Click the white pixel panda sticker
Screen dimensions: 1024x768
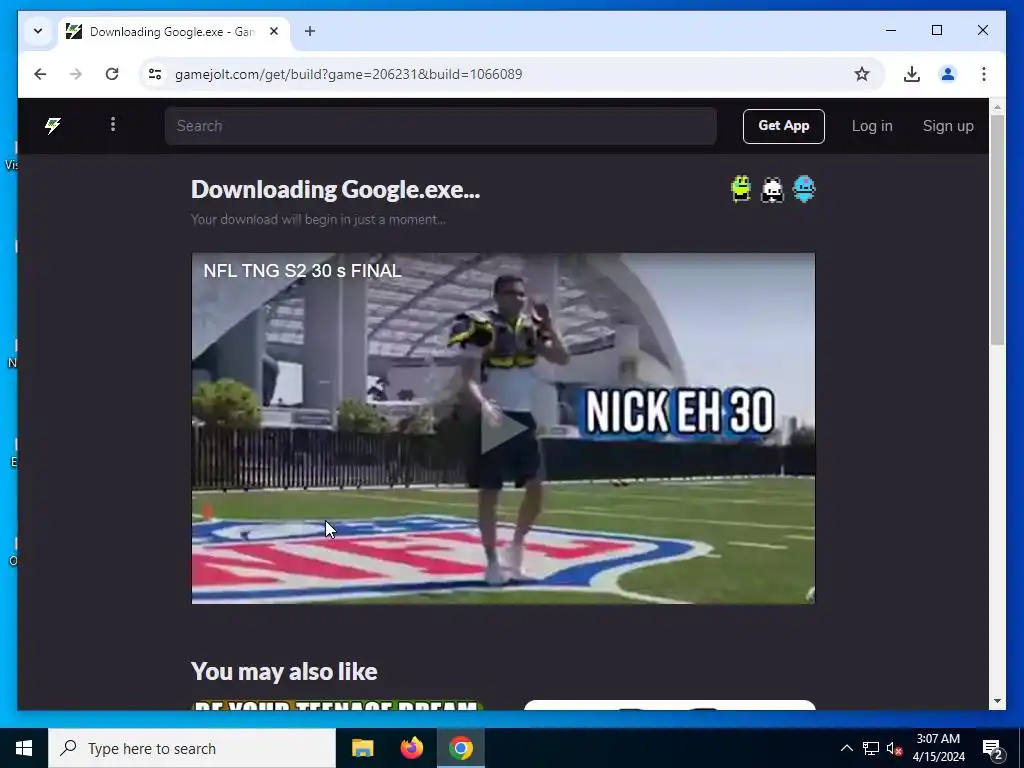pos(772,190)
